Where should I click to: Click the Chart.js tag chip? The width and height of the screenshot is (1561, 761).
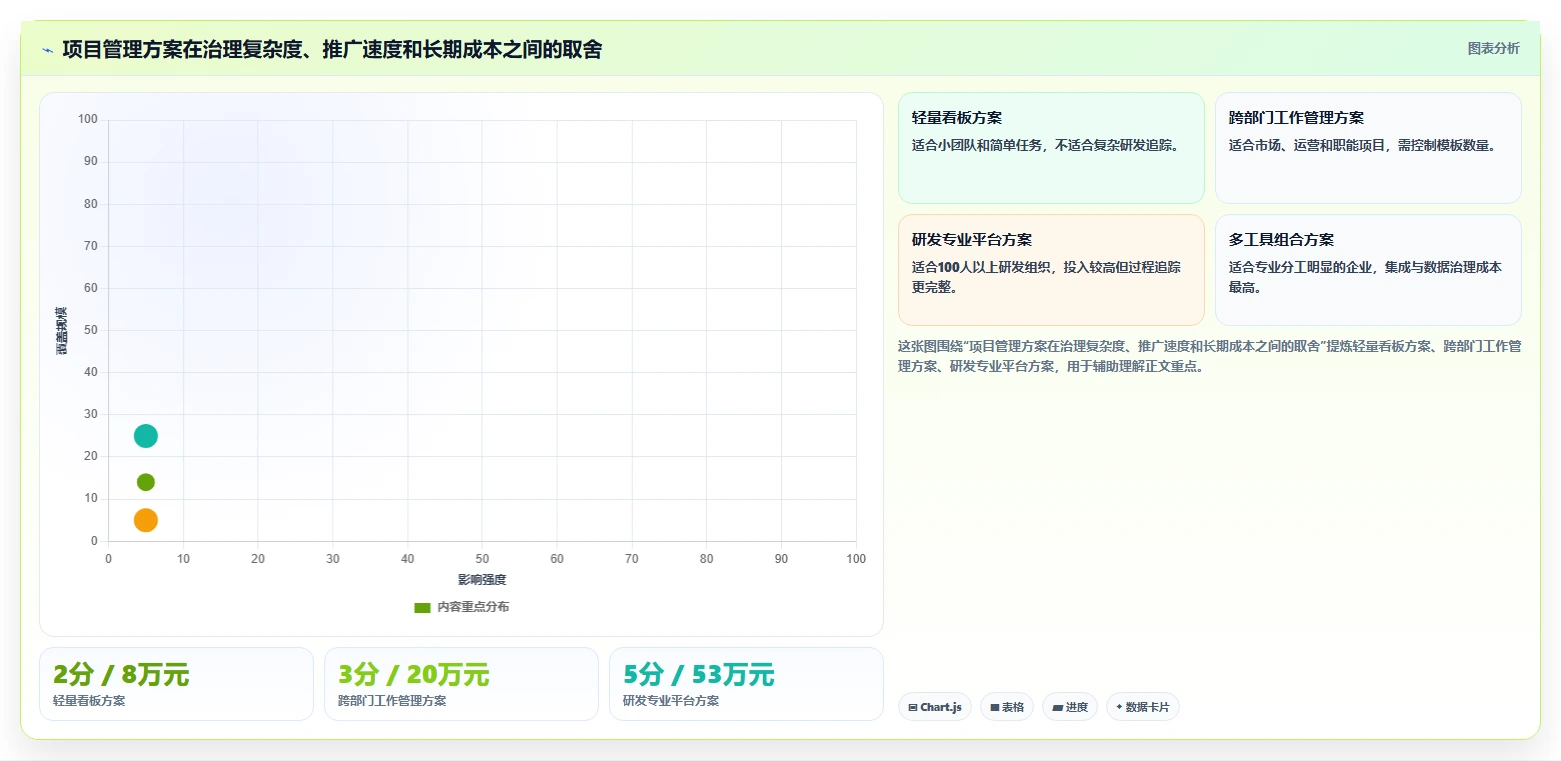(935, 707)
